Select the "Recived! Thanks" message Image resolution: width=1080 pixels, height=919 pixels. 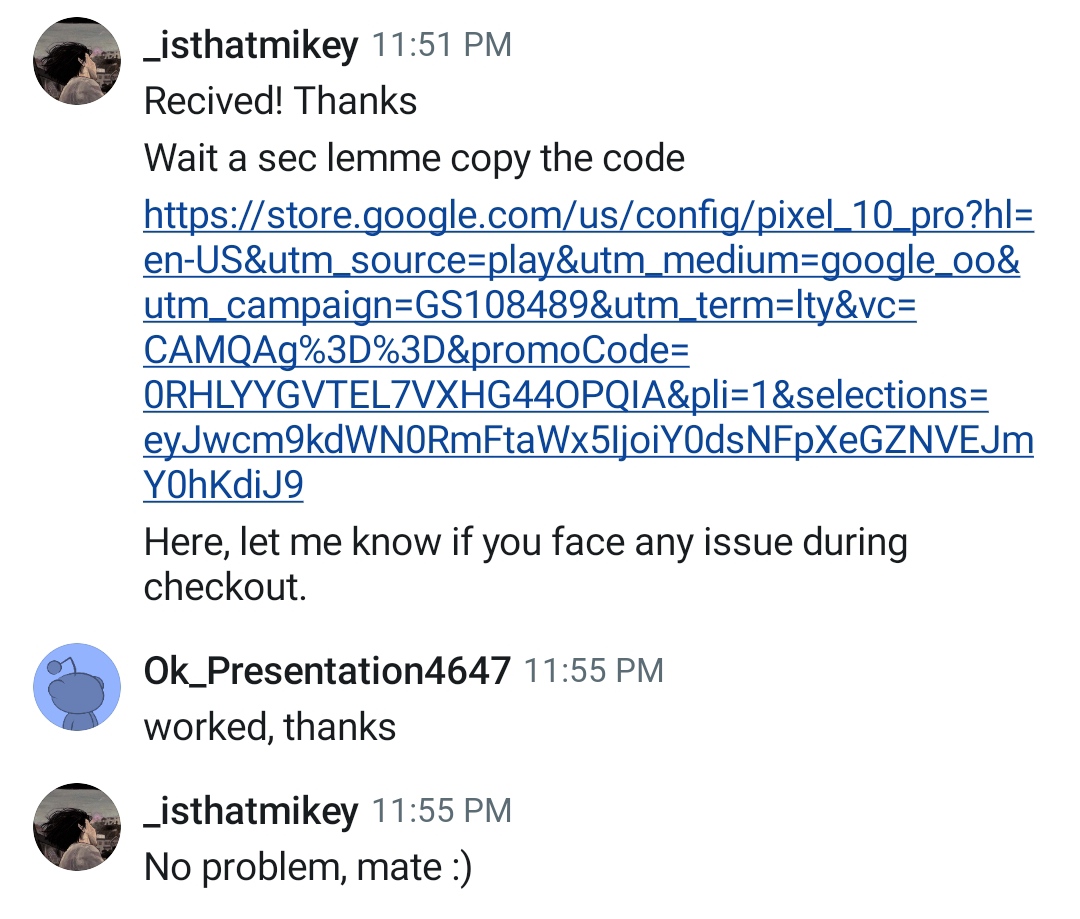280,101
